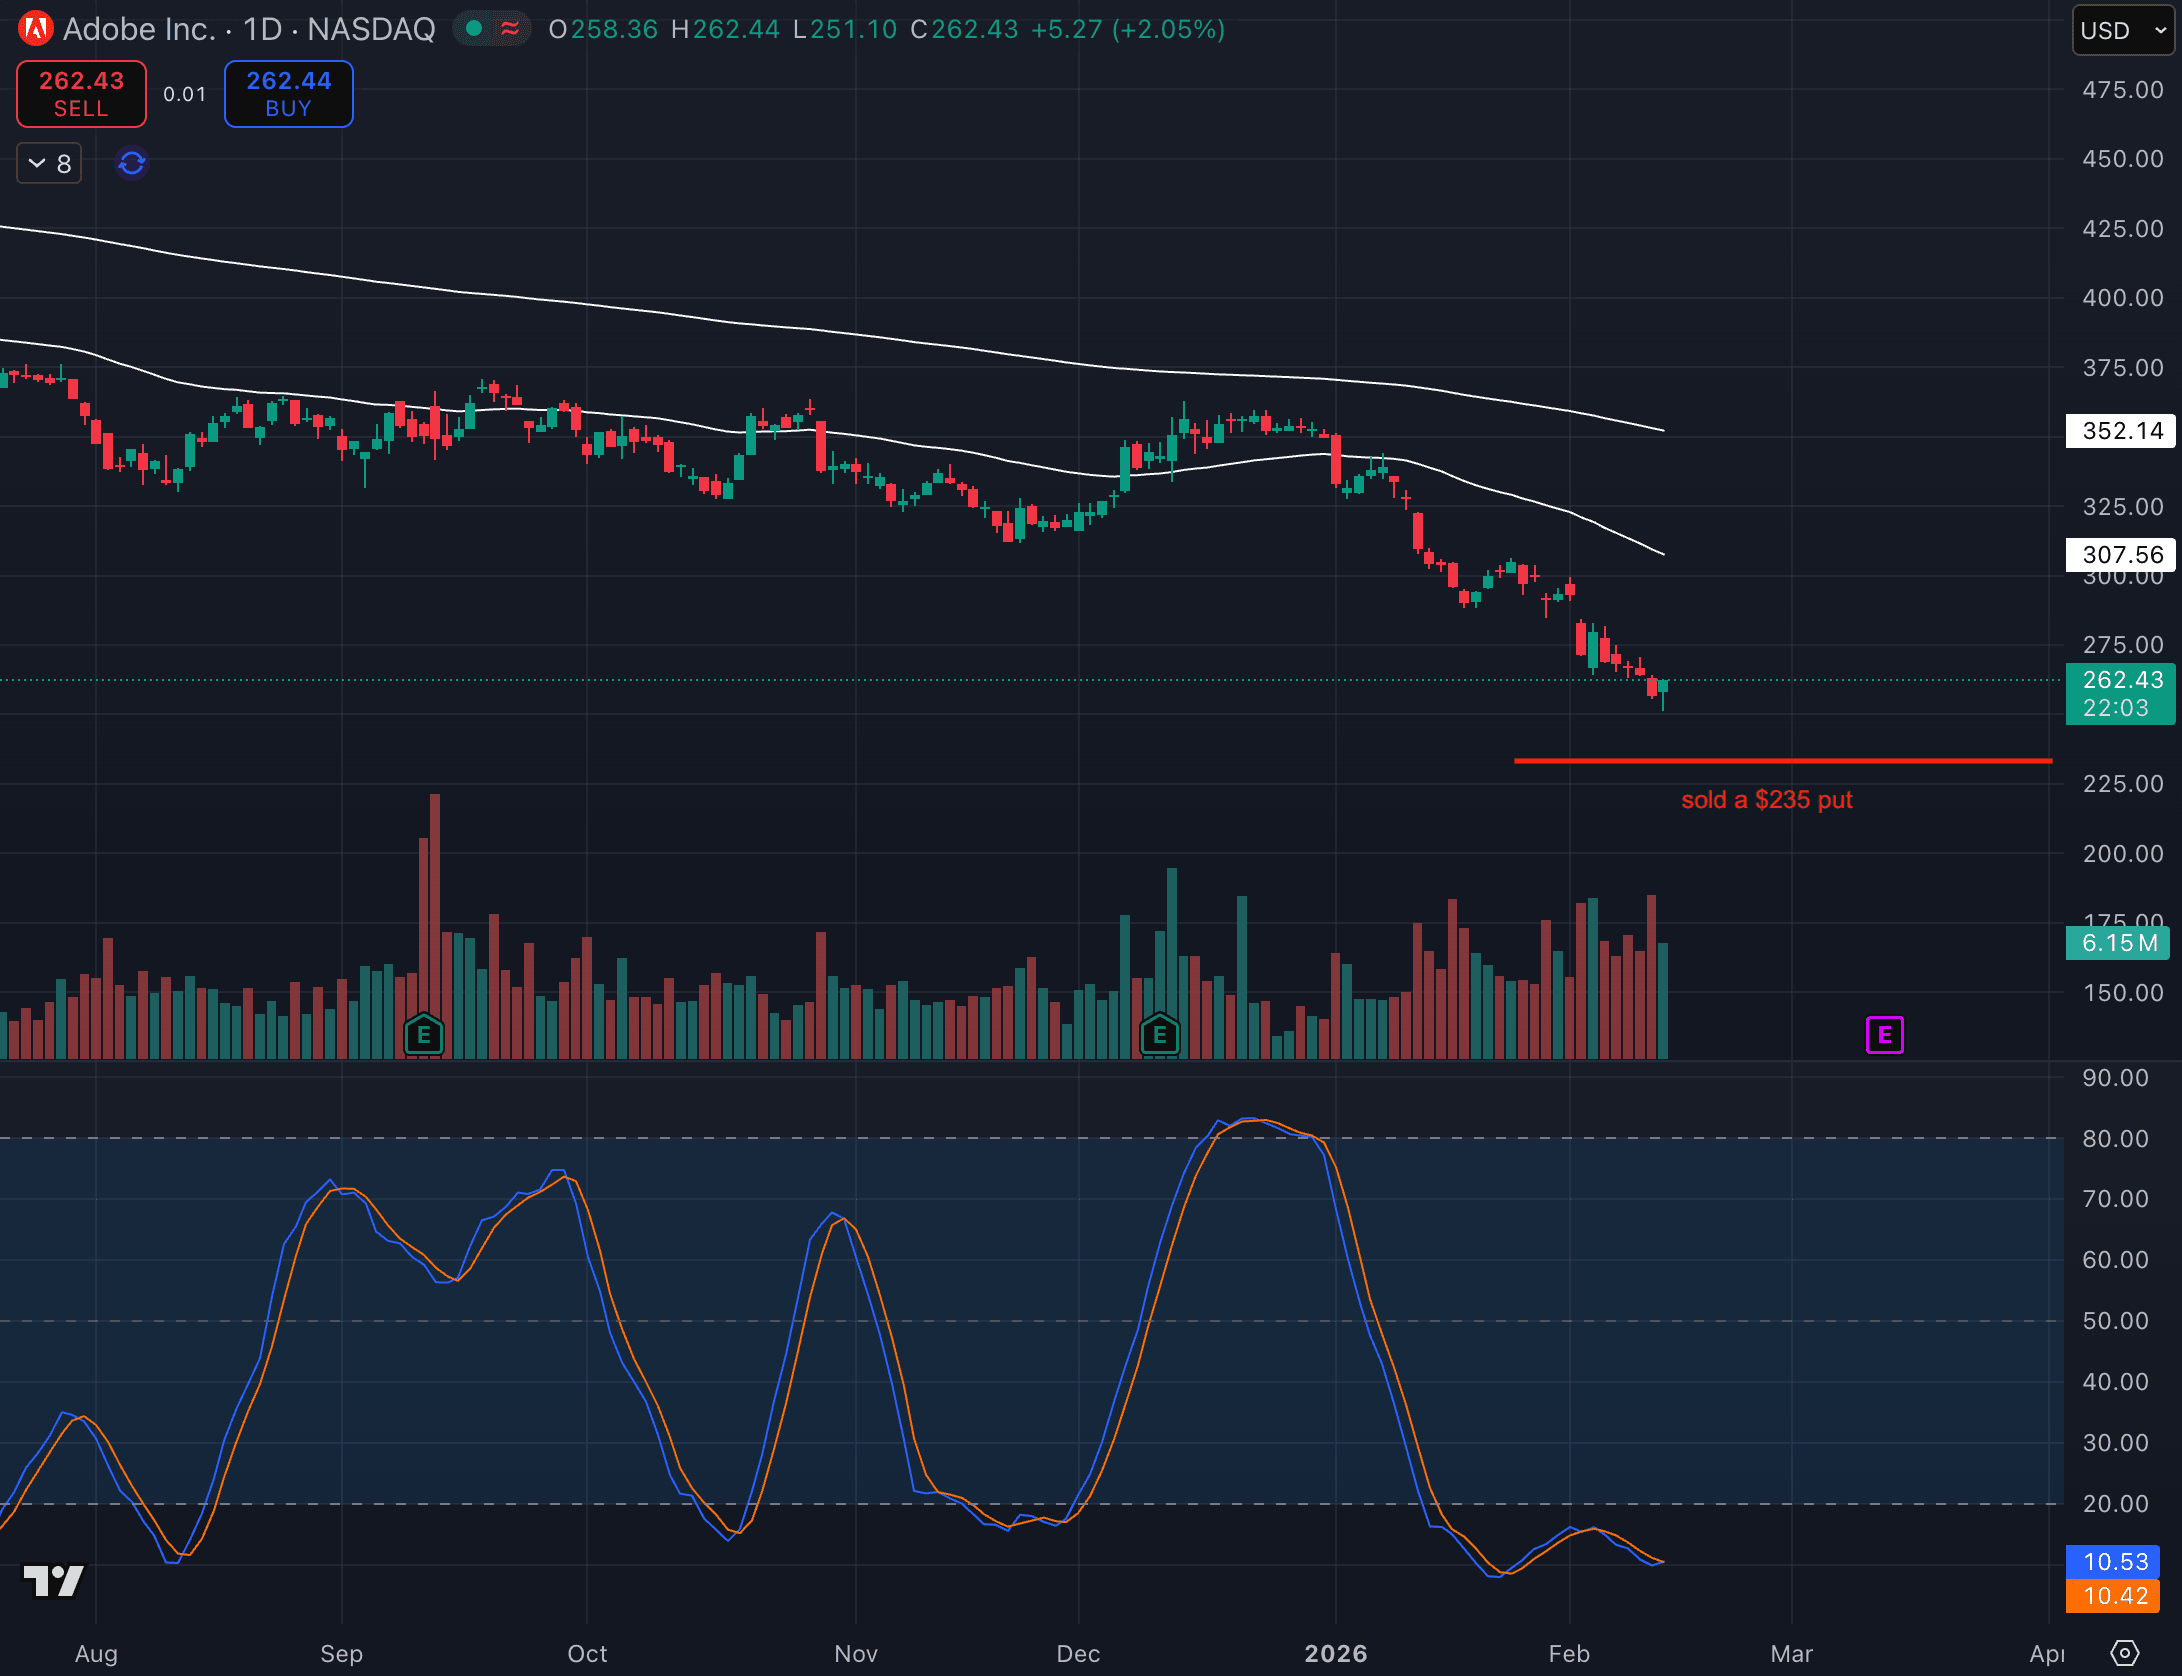The image size is (2182, 1676).
Task: Click the BUY 262.44 button
Action: 288,94
